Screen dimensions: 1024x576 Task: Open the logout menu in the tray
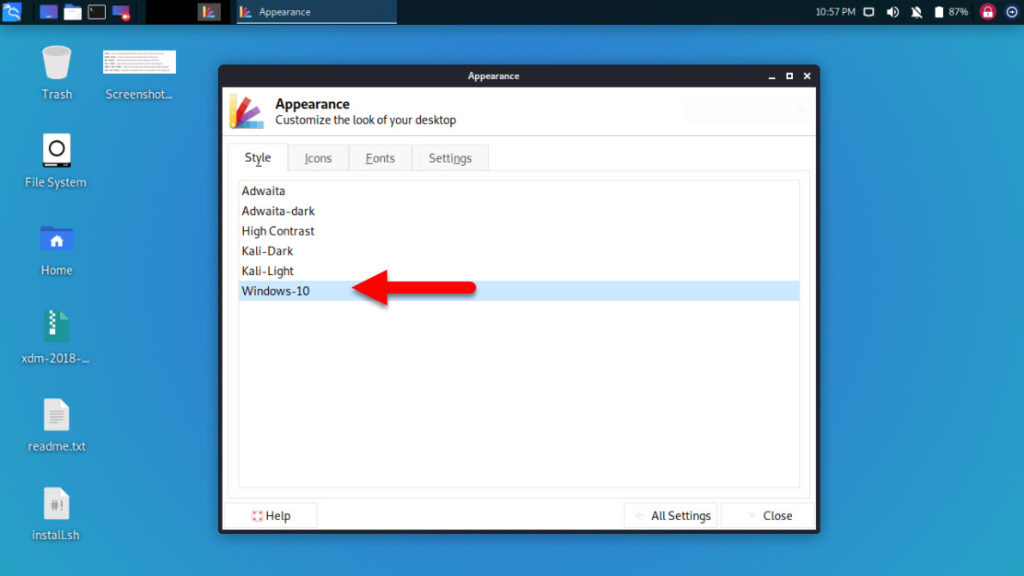[1012, 12]
